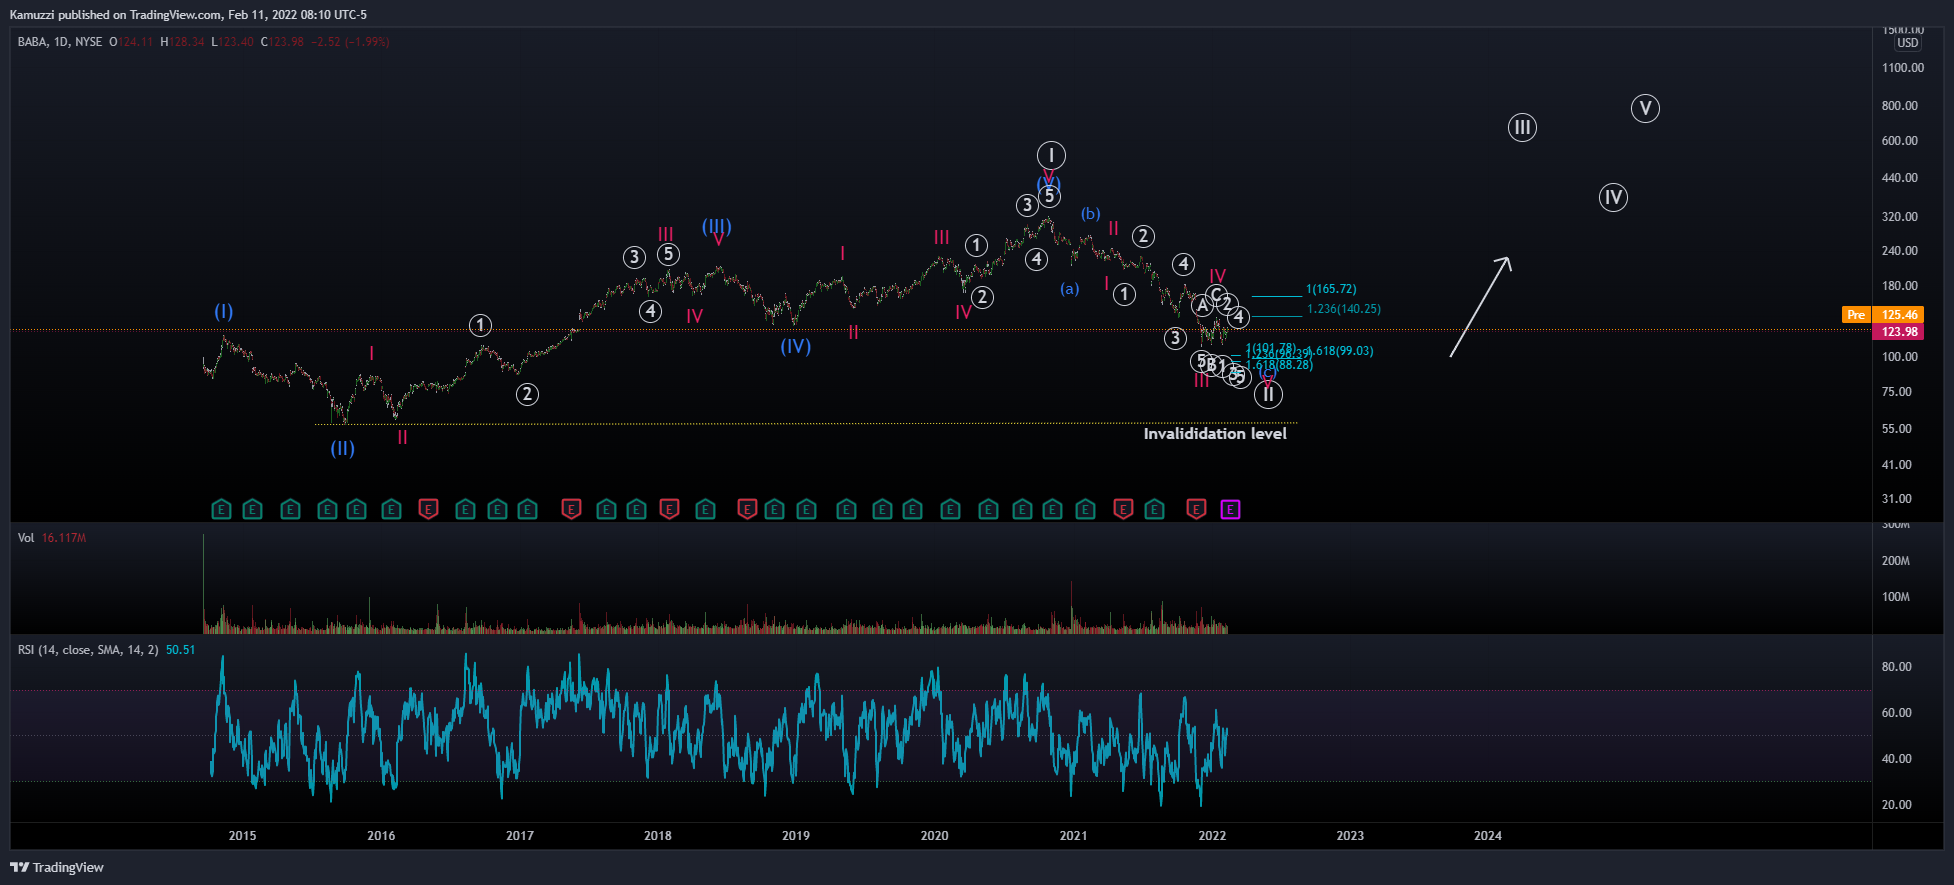Click the 800.00 price axis label
This screenshot has height=885, width=1954.
[x=1900, y=106]
